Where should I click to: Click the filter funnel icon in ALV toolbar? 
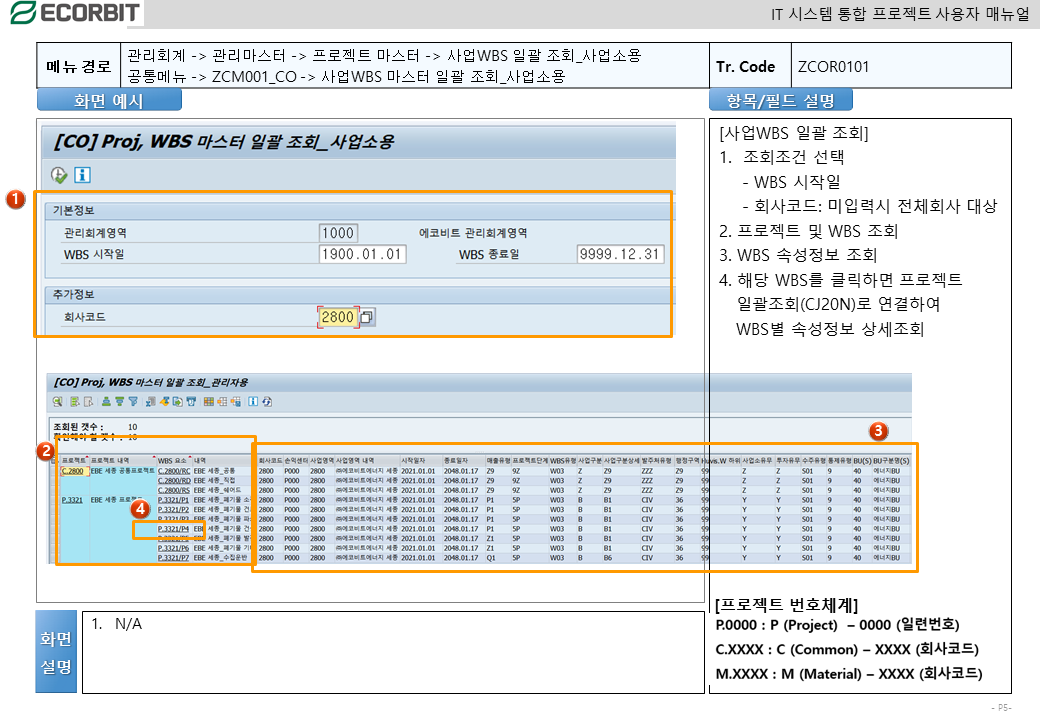click(x=131, y=401)
